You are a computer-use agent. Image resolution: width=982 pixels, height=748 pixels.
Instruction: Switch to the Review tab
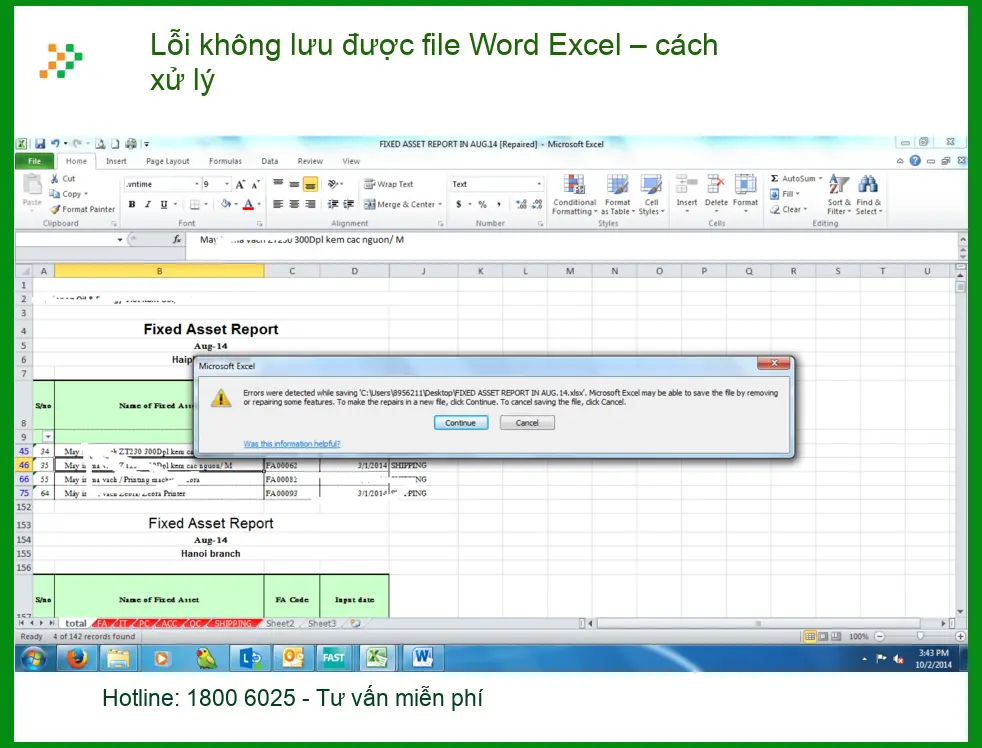pos(310,161)
